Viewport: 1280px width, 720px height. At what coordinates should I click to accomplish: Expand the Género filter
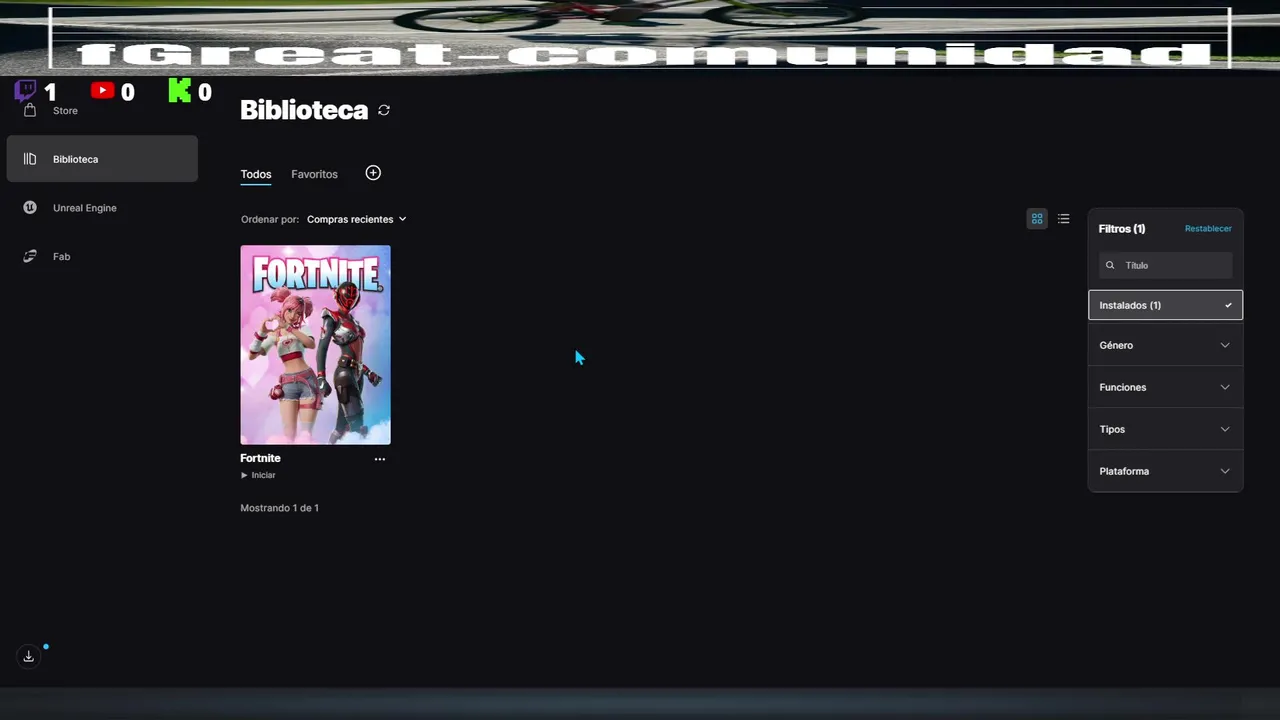coord(1165,345)
